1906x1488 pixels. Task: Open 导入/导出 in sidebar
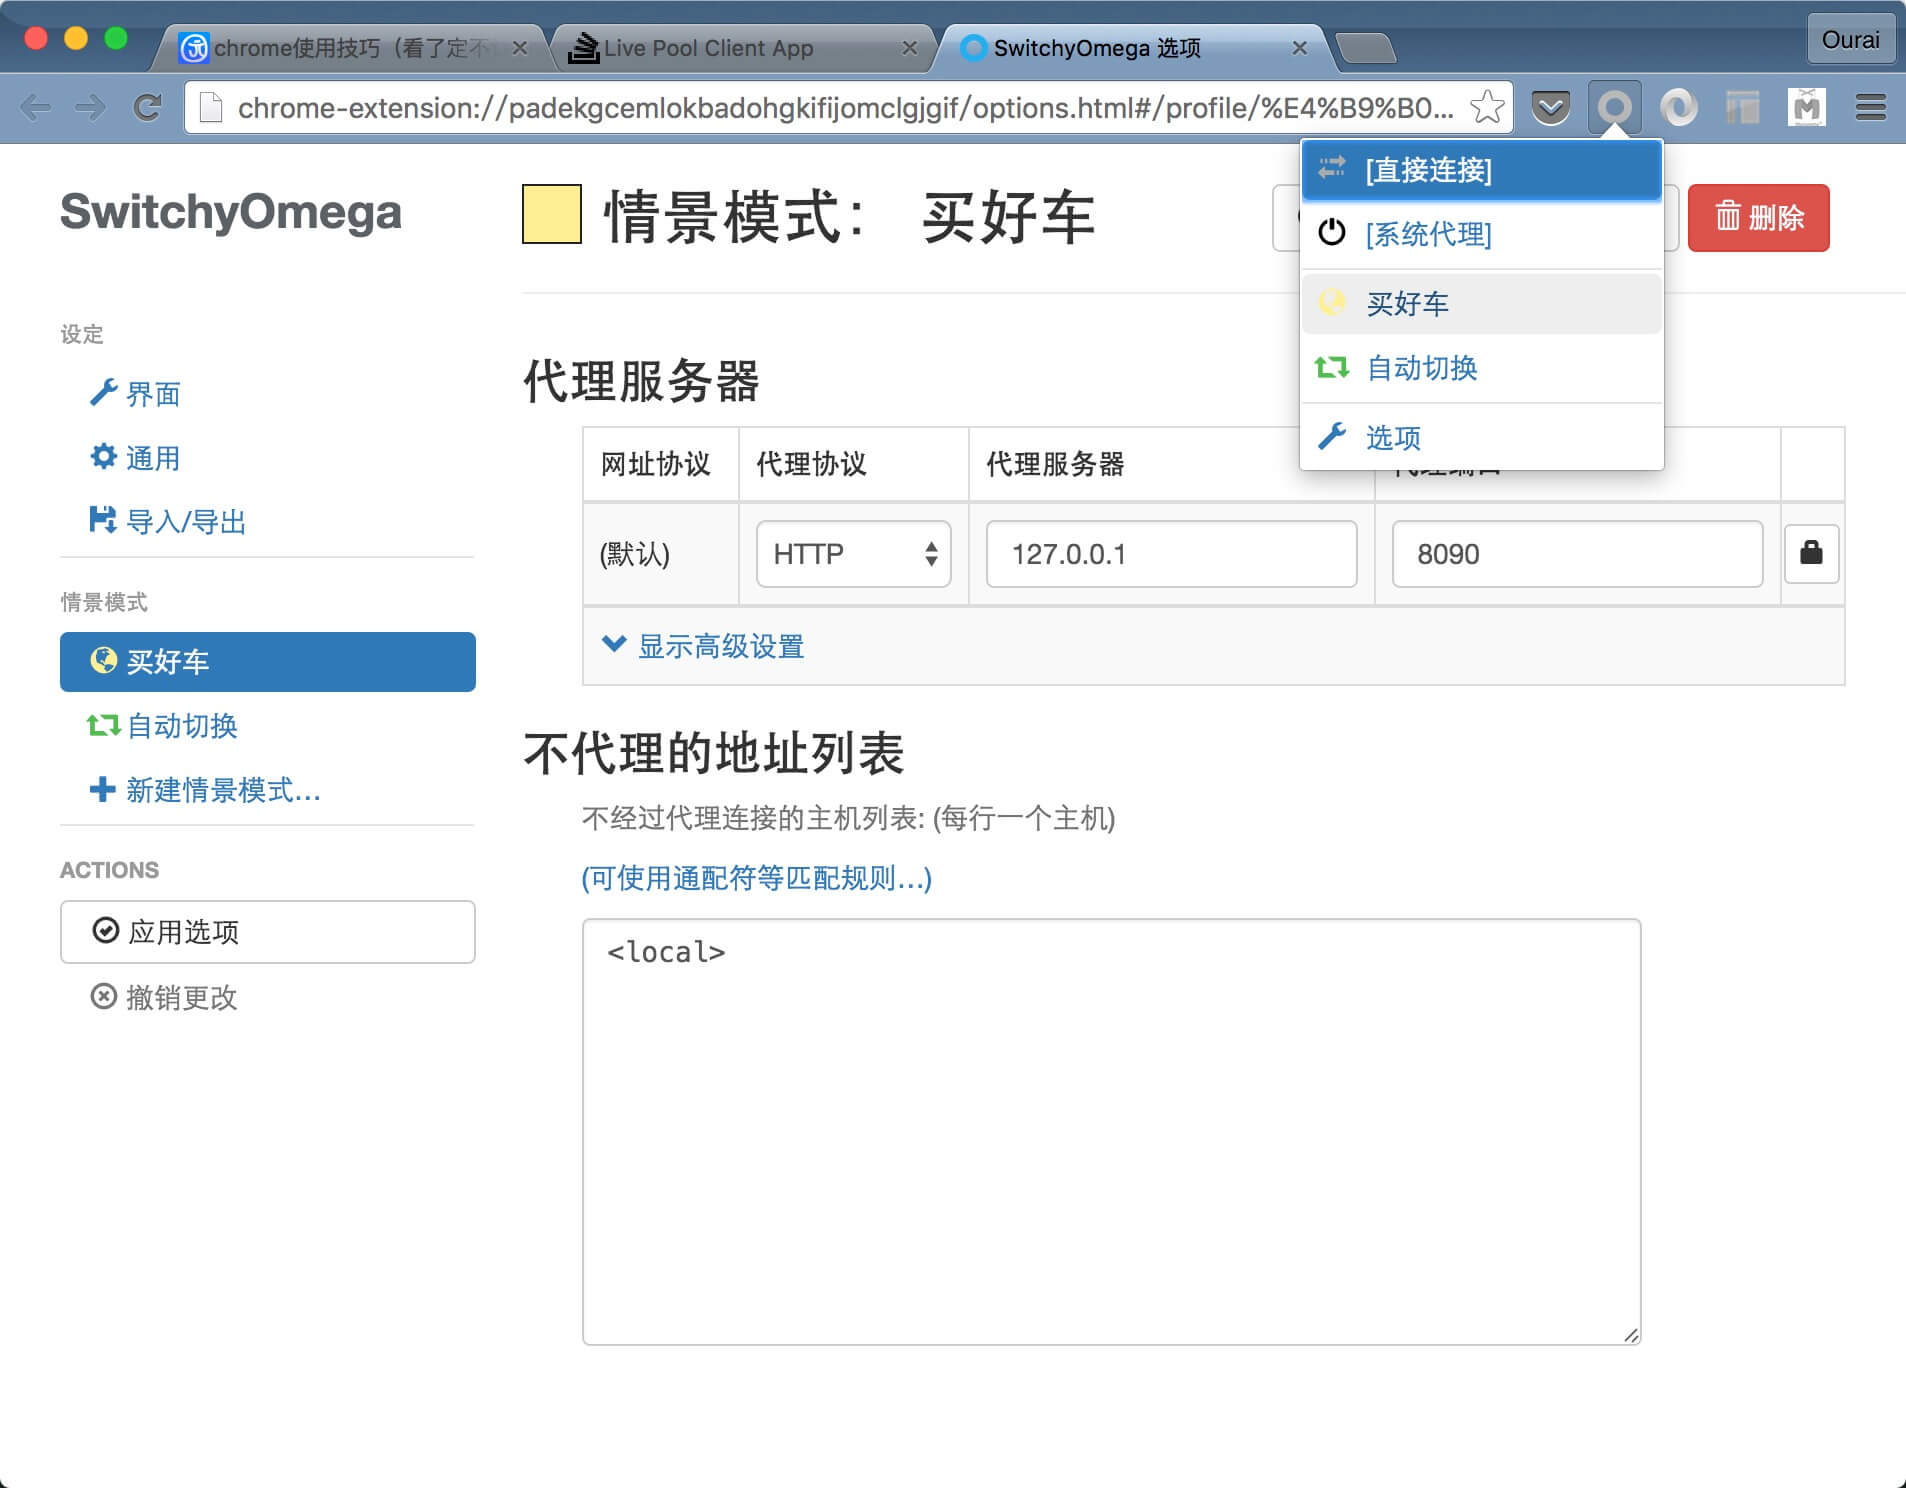tap(167, 521)
